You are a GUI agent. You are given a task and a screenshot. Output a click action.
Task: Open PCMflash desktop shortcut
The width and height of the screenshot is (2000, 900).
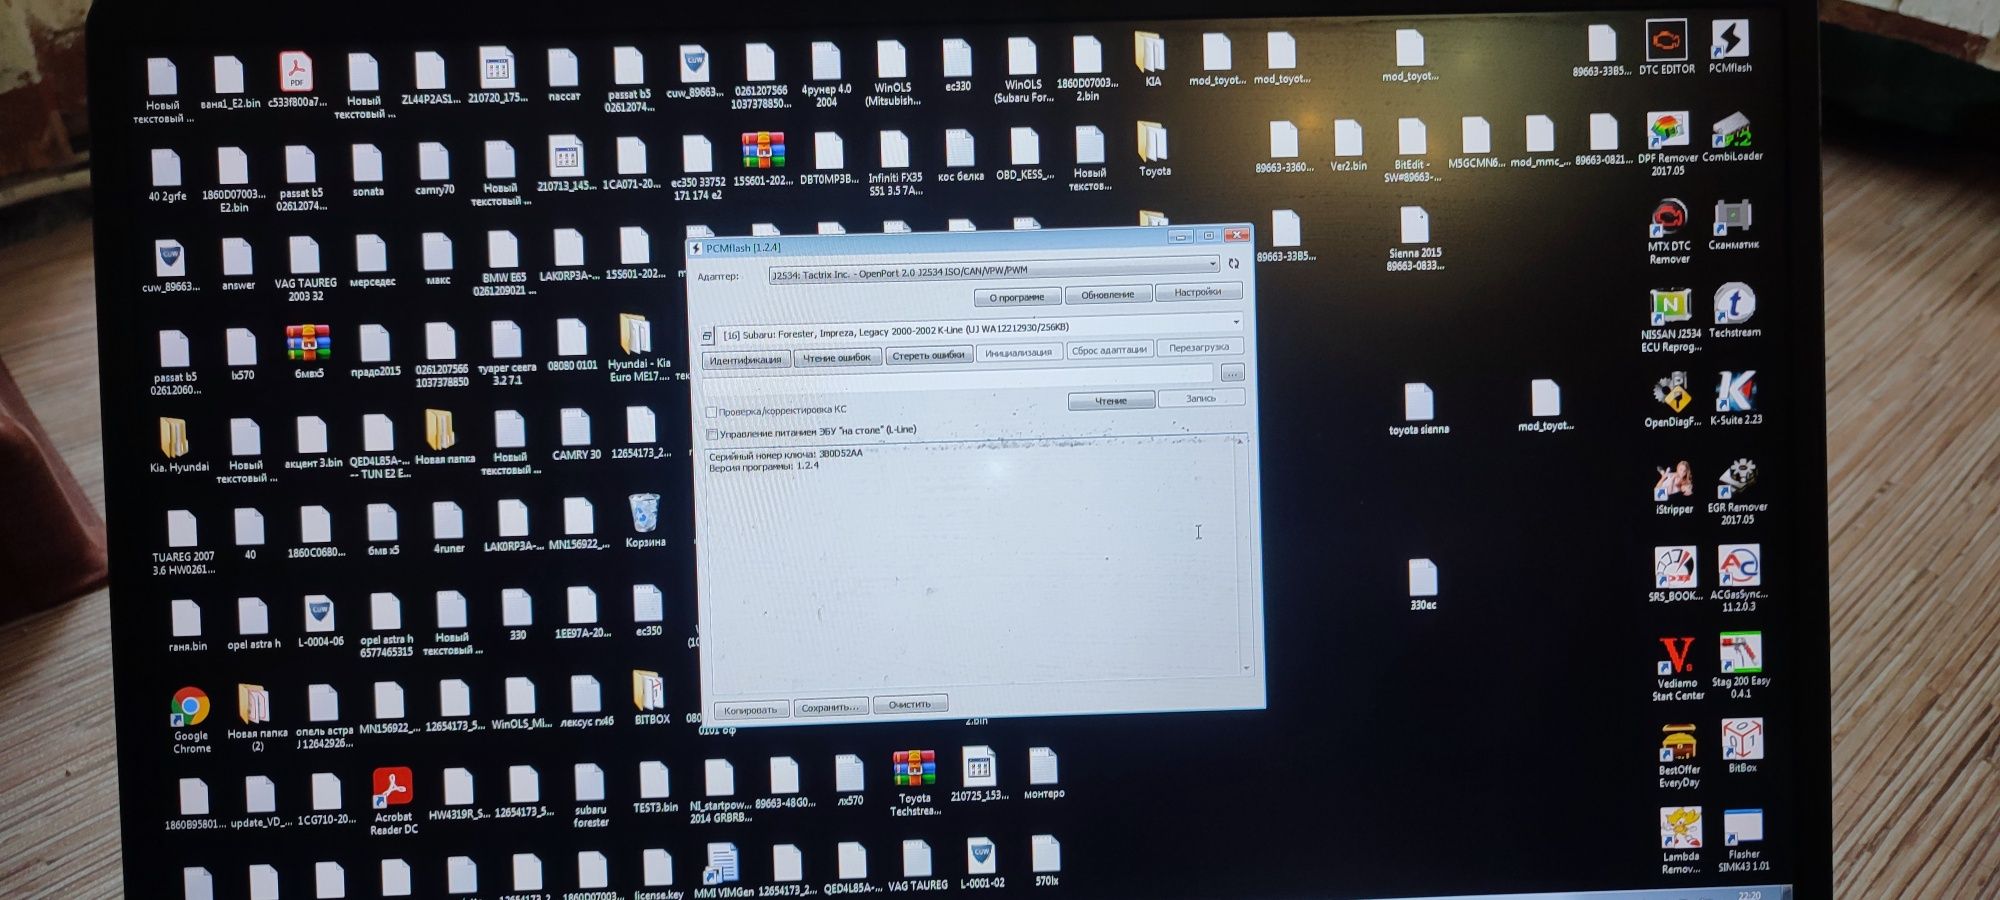pos(1730,46)
